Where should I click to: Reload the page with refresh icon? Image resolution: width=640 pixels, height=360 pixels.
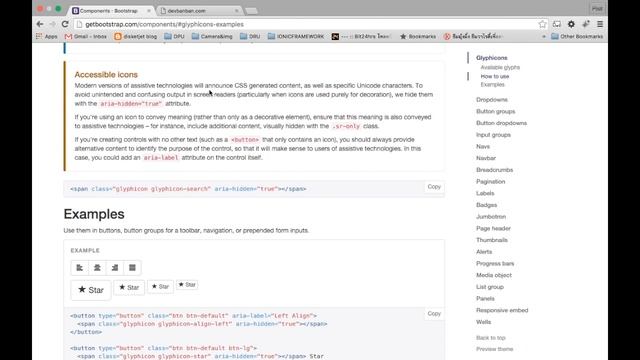[x=65, y=24]
